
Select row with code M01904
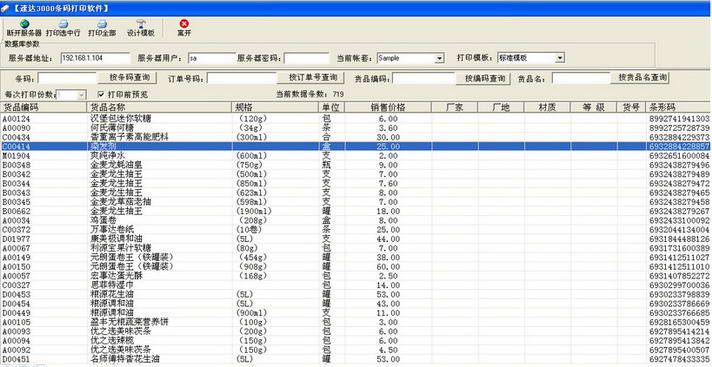pos(17,156)
